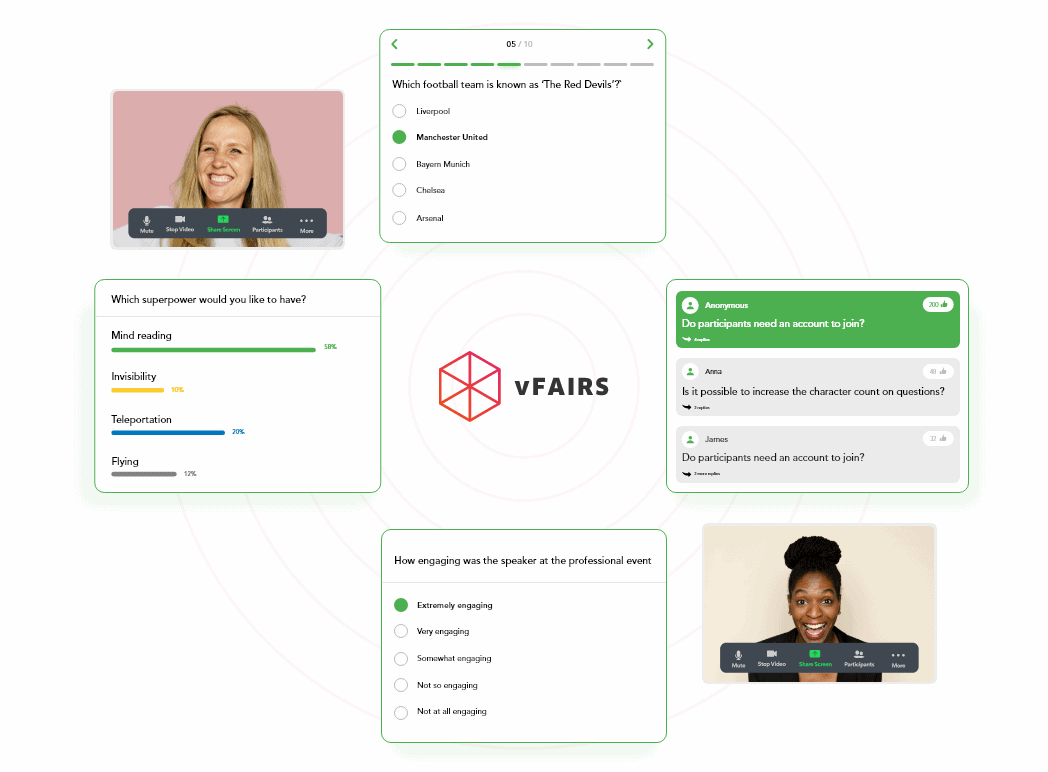Select Not so engaging option
This screenshot has width=1048, height=772.
pyautogui.click(x=401, y=685)
